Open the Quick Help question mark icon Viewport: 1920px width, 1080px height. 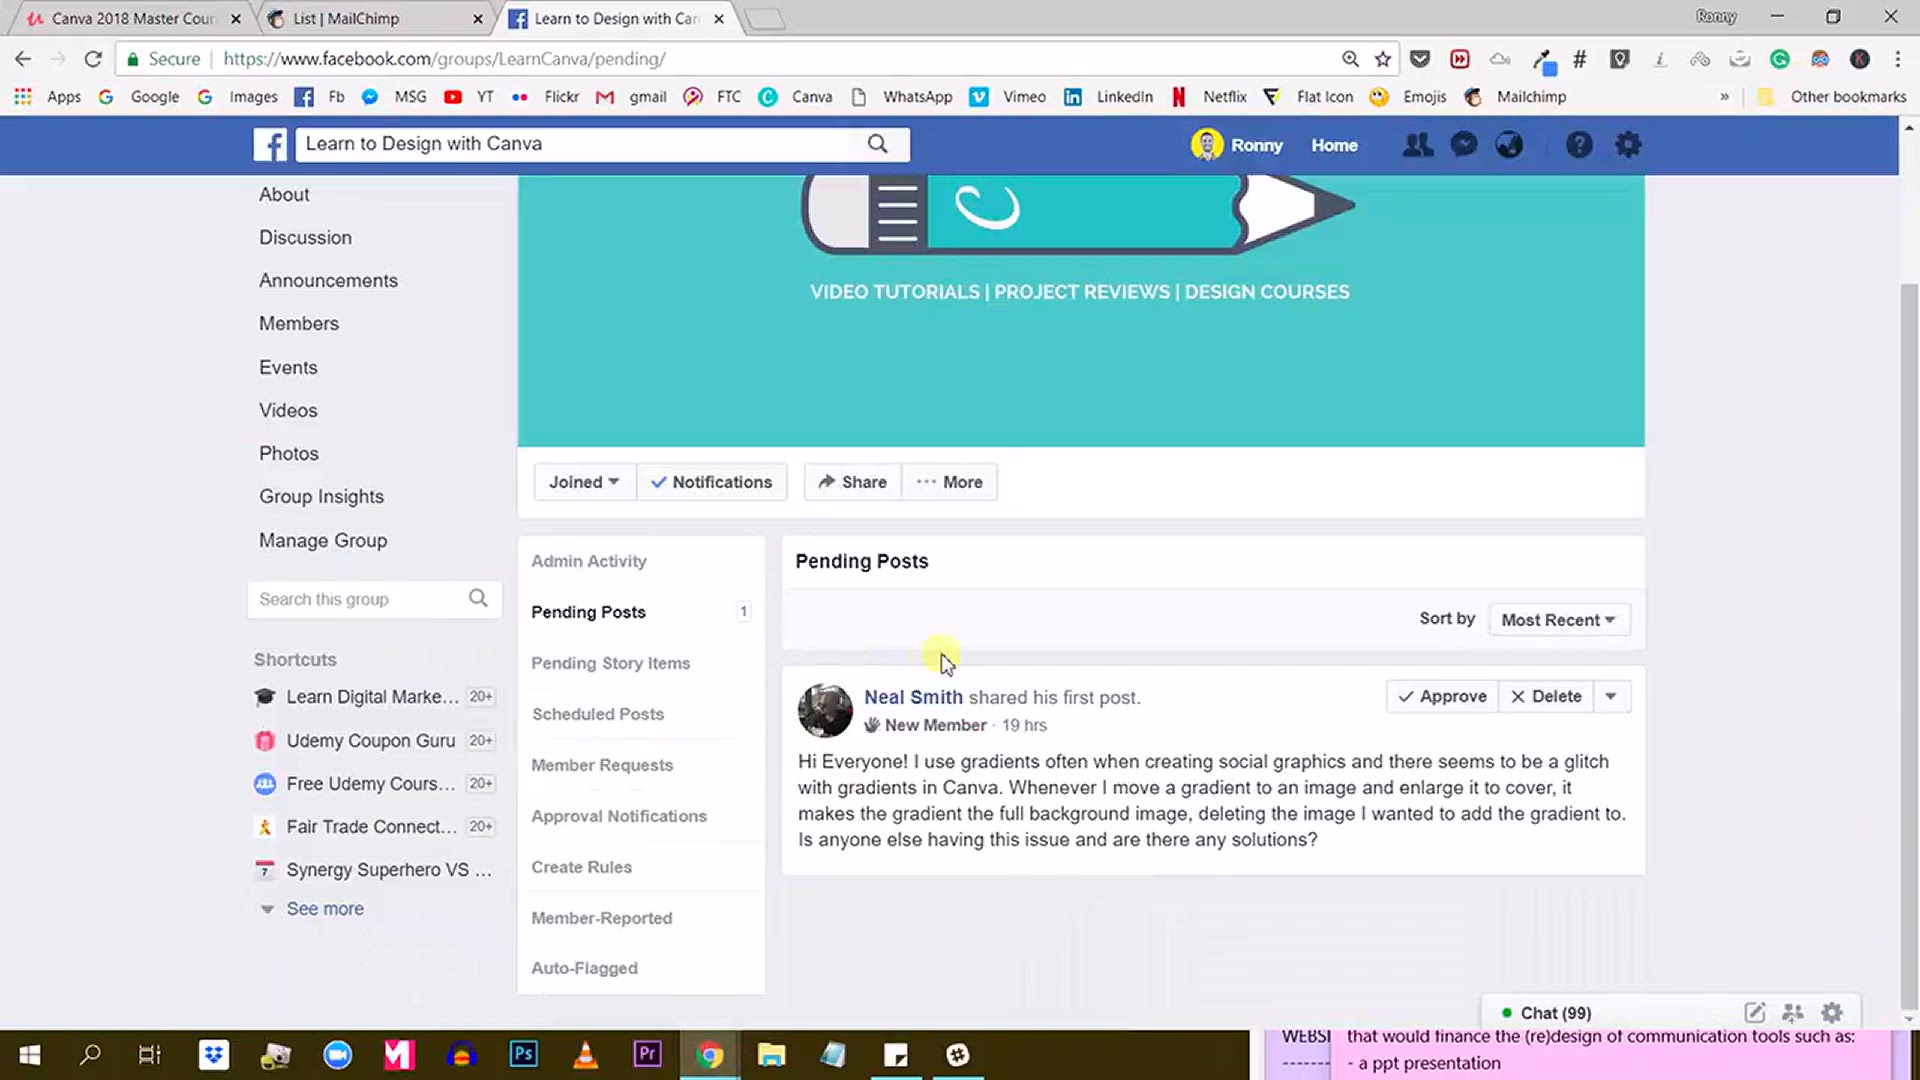[x=1579, y=145]
